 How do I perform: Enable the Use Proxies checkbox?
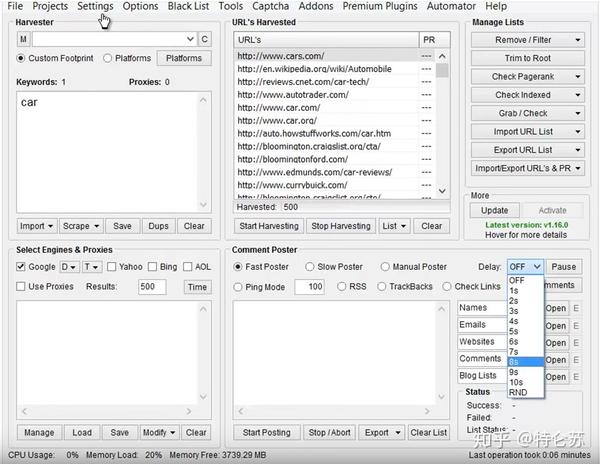click(x=21, y=287)
